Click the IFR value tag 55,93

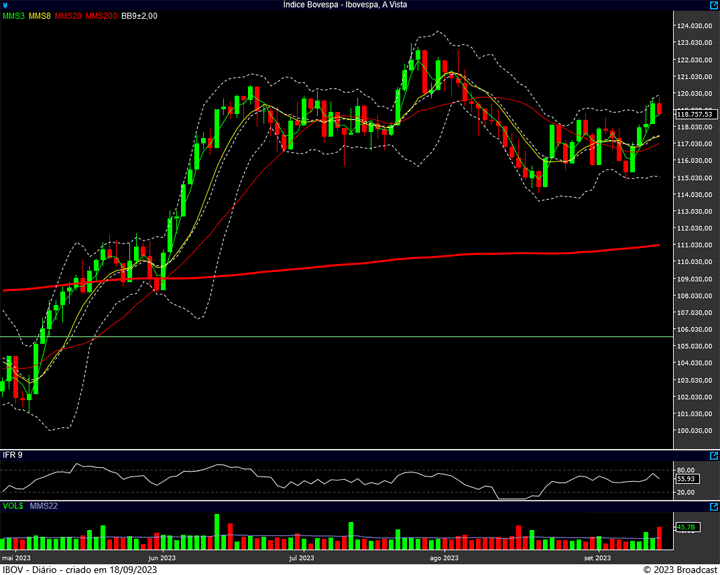point(685,480)
